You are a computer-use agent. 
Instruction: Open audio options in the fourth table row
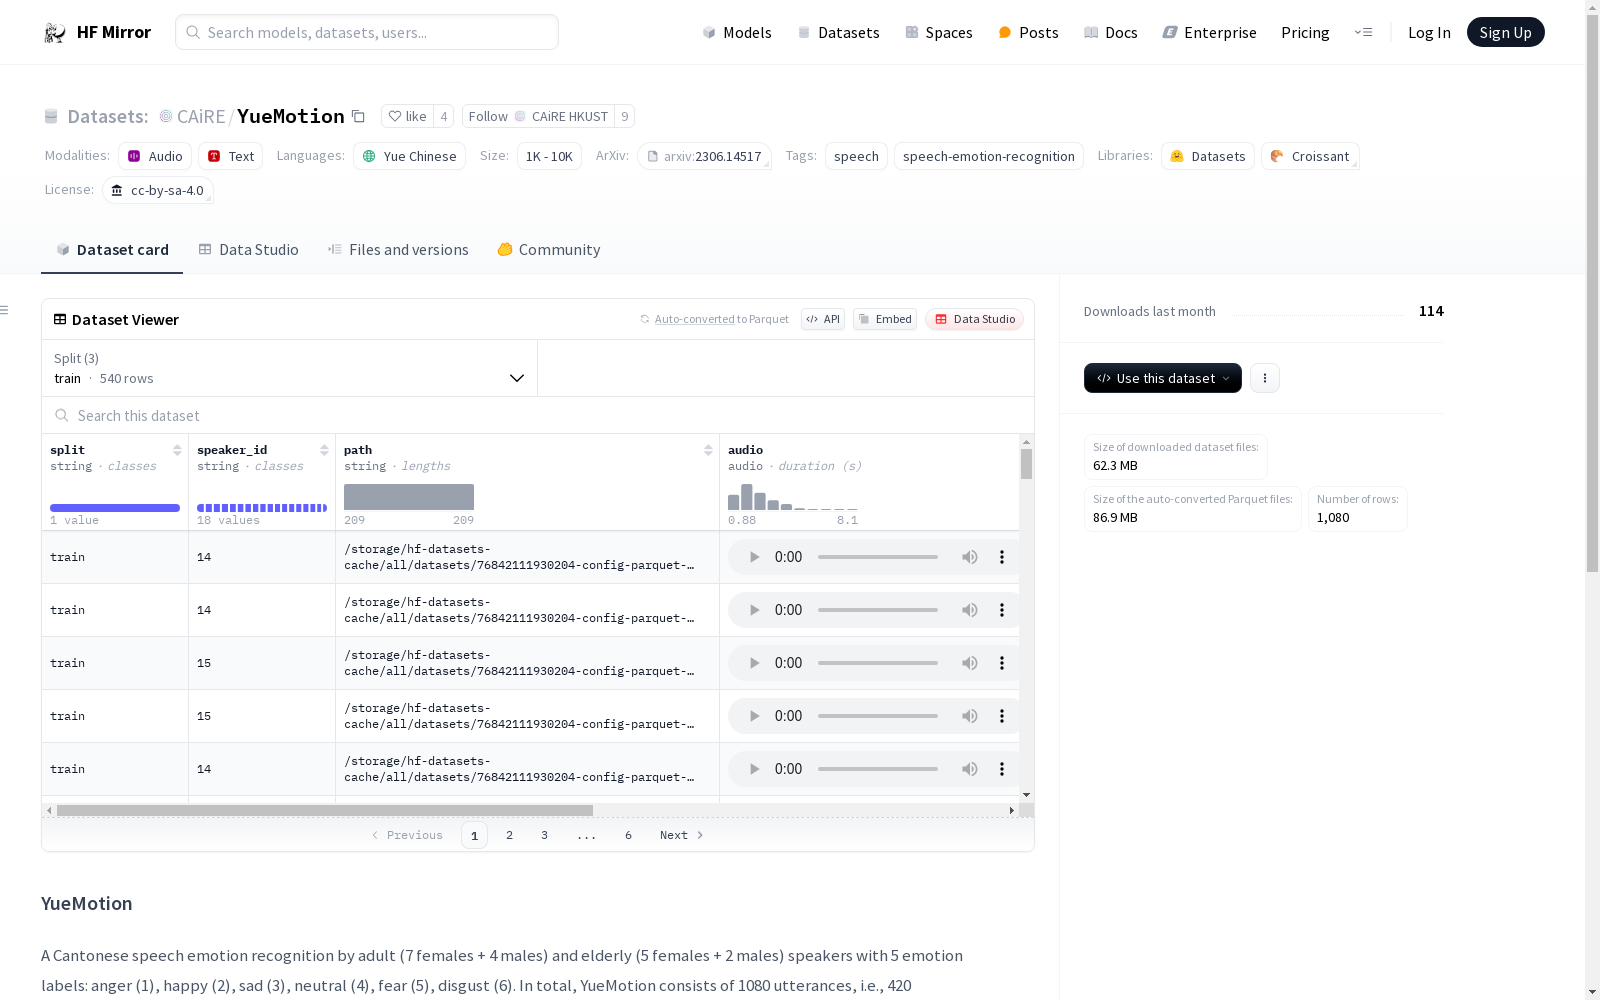click(1002, 716)
